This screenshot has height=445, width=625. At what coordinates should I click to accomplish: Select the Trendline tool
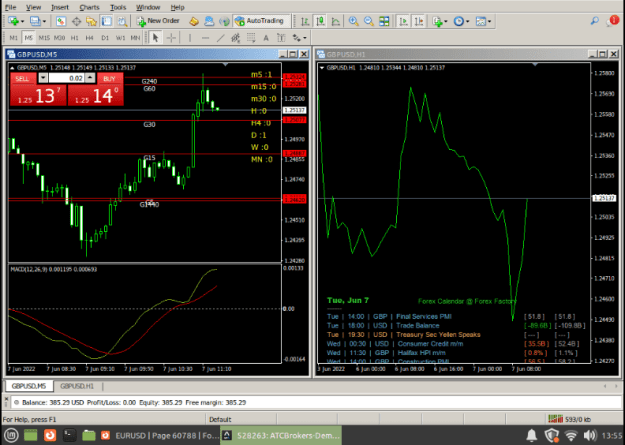click(220, 38)
